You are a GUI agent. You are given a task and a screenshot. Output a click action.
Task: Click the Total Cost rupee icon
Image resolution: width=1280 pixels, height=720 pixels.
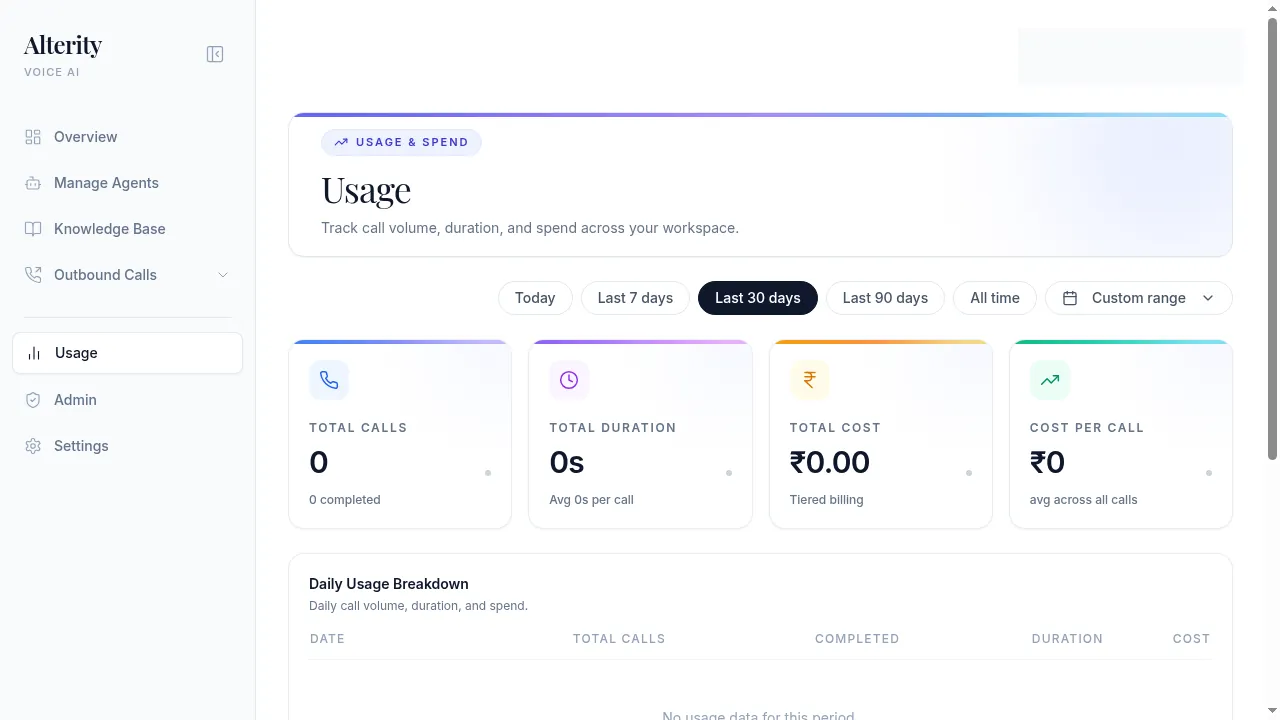[809, 380]
